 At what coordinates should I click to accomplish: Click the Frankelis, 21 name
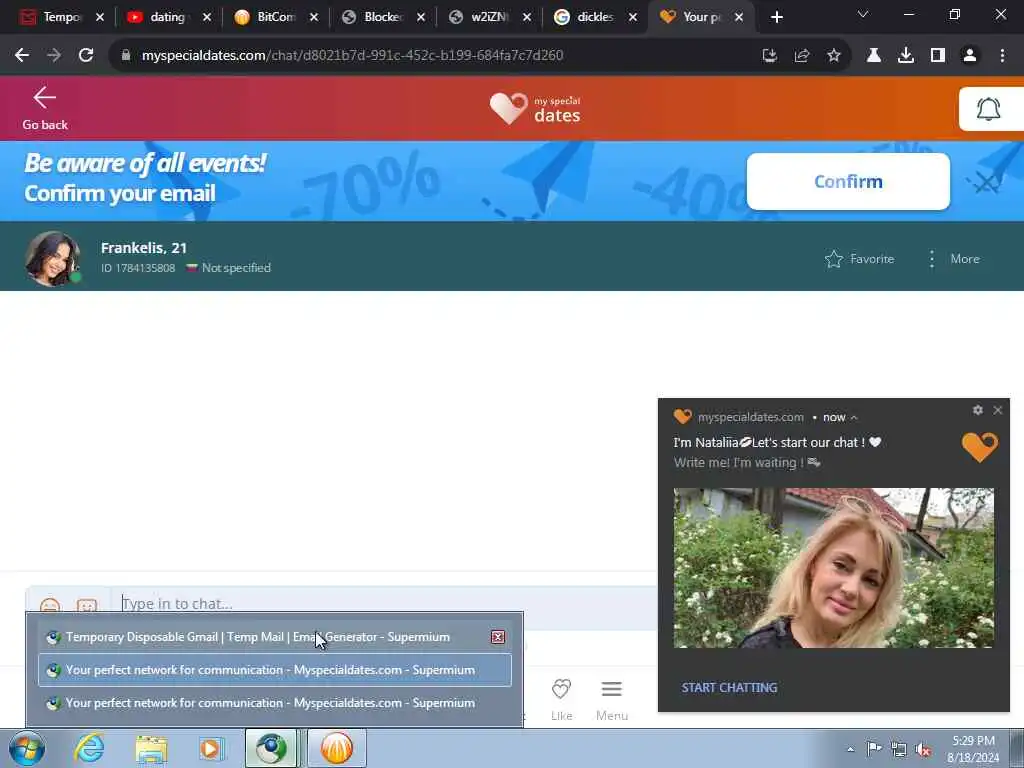pos(144,248)
